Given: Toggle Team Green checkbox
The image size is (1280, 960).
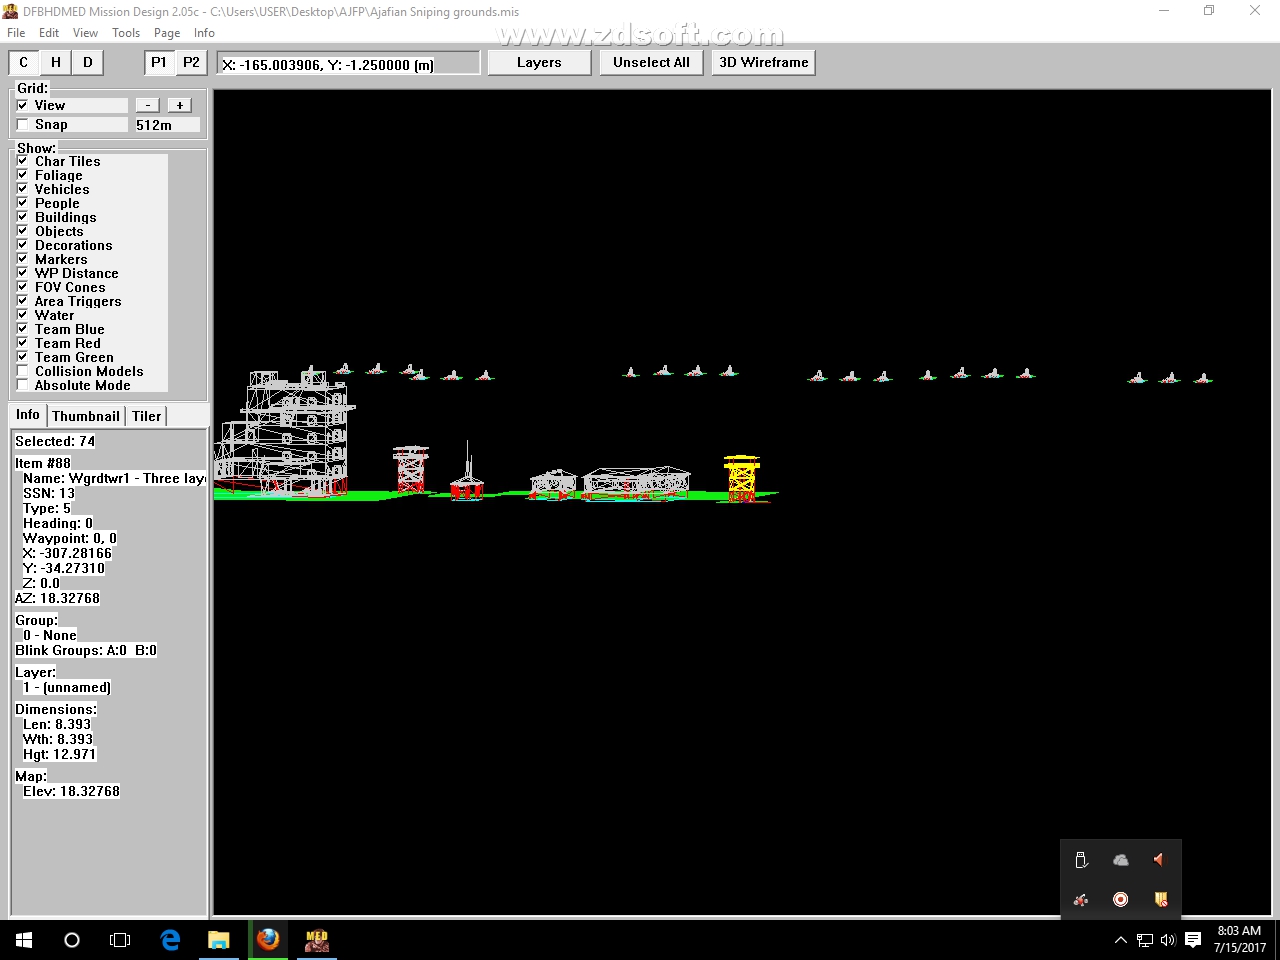Looking at the screenshot, I should [x=23, y=357].
